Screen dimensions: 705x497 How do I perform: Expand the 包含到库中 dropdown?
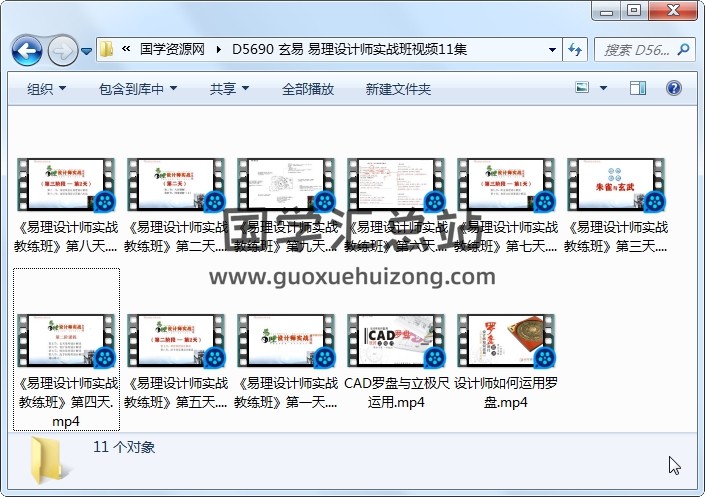coord(138,89)
